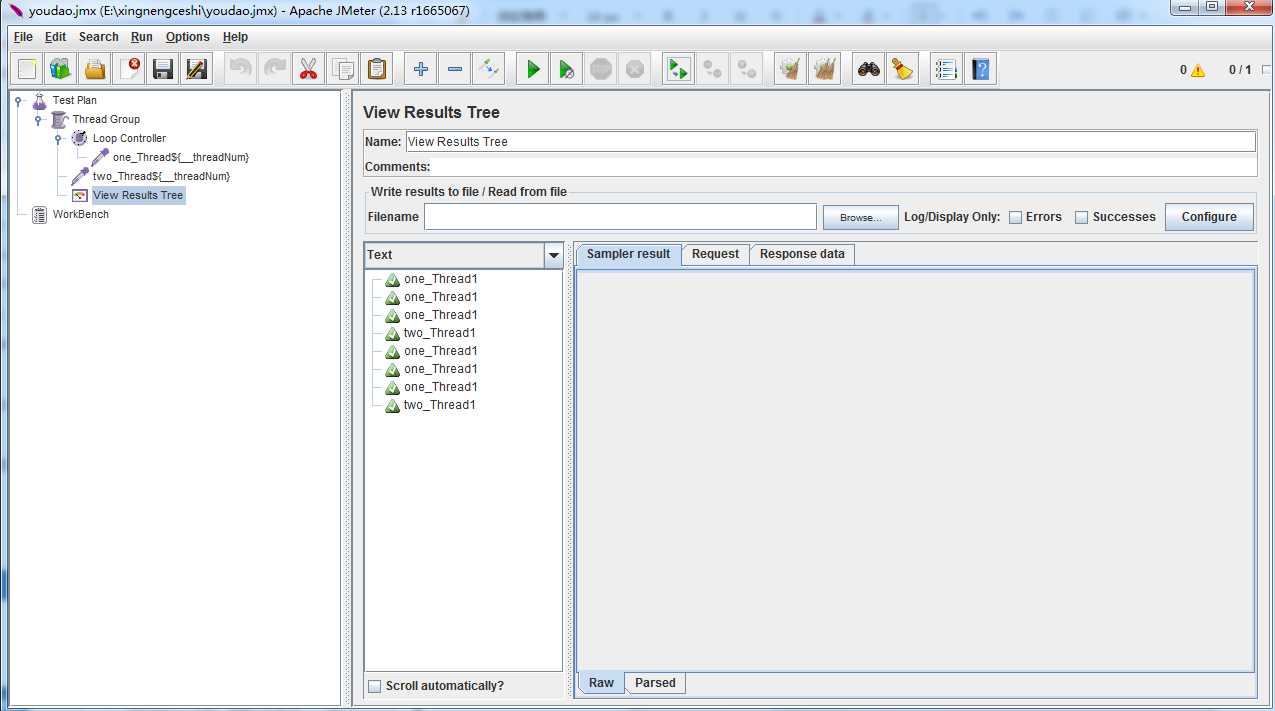Click the Function Helper list icon
The width and height of the screenshot is (1275, 711).
[x=946, y=69]
